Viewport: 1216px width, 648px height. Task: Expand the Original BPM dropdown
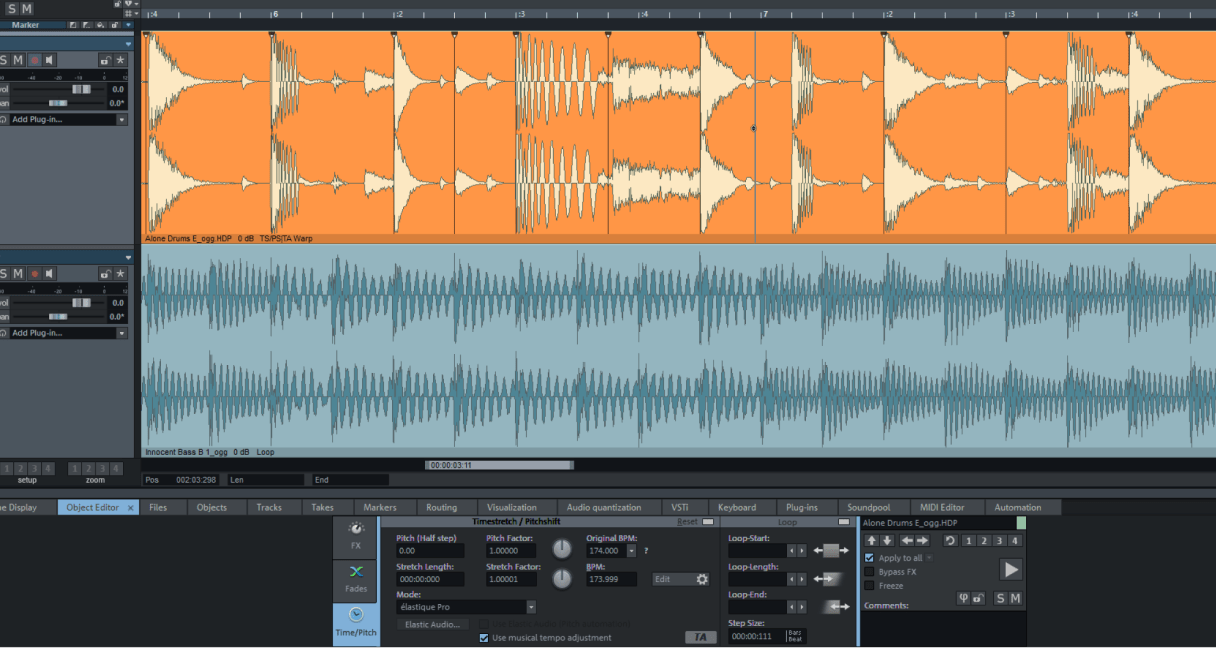(x=631, y=551)
